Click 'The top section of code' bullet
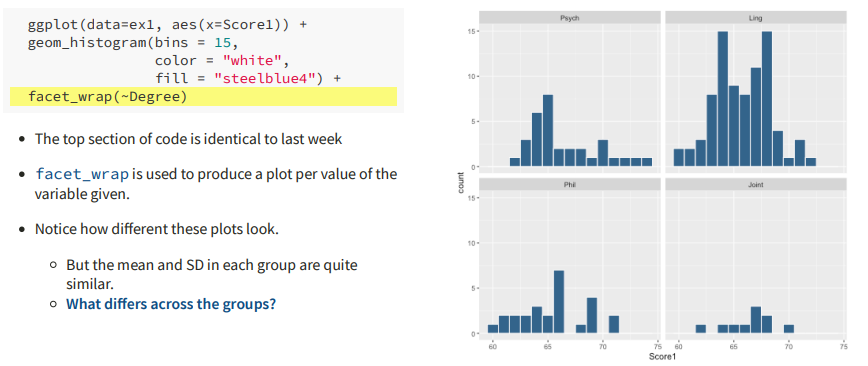 (188, 138)
